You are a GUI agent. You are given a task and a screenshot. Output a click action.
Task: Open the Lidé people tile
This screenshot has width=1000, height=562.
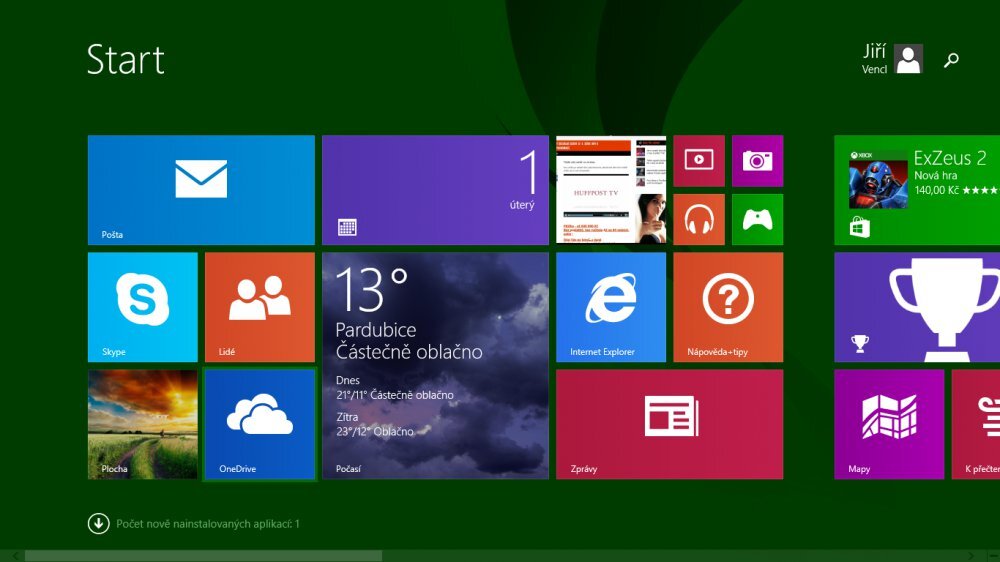(x=260, y=307)
